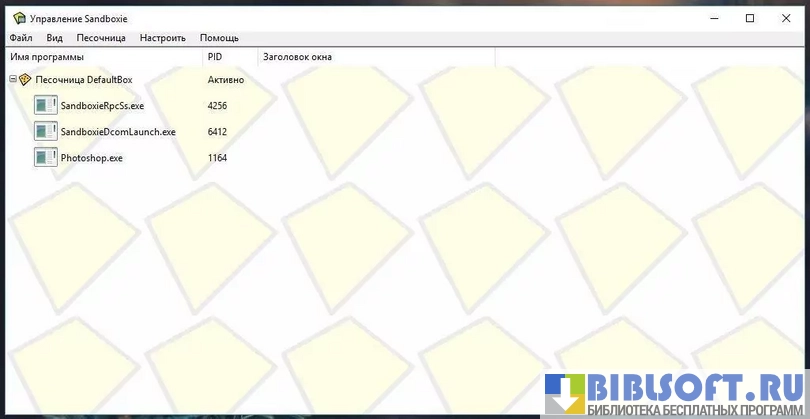Viewport: 810px width, 419px height.
Task: Open the Песочница menu
Action: coord(101,38)
